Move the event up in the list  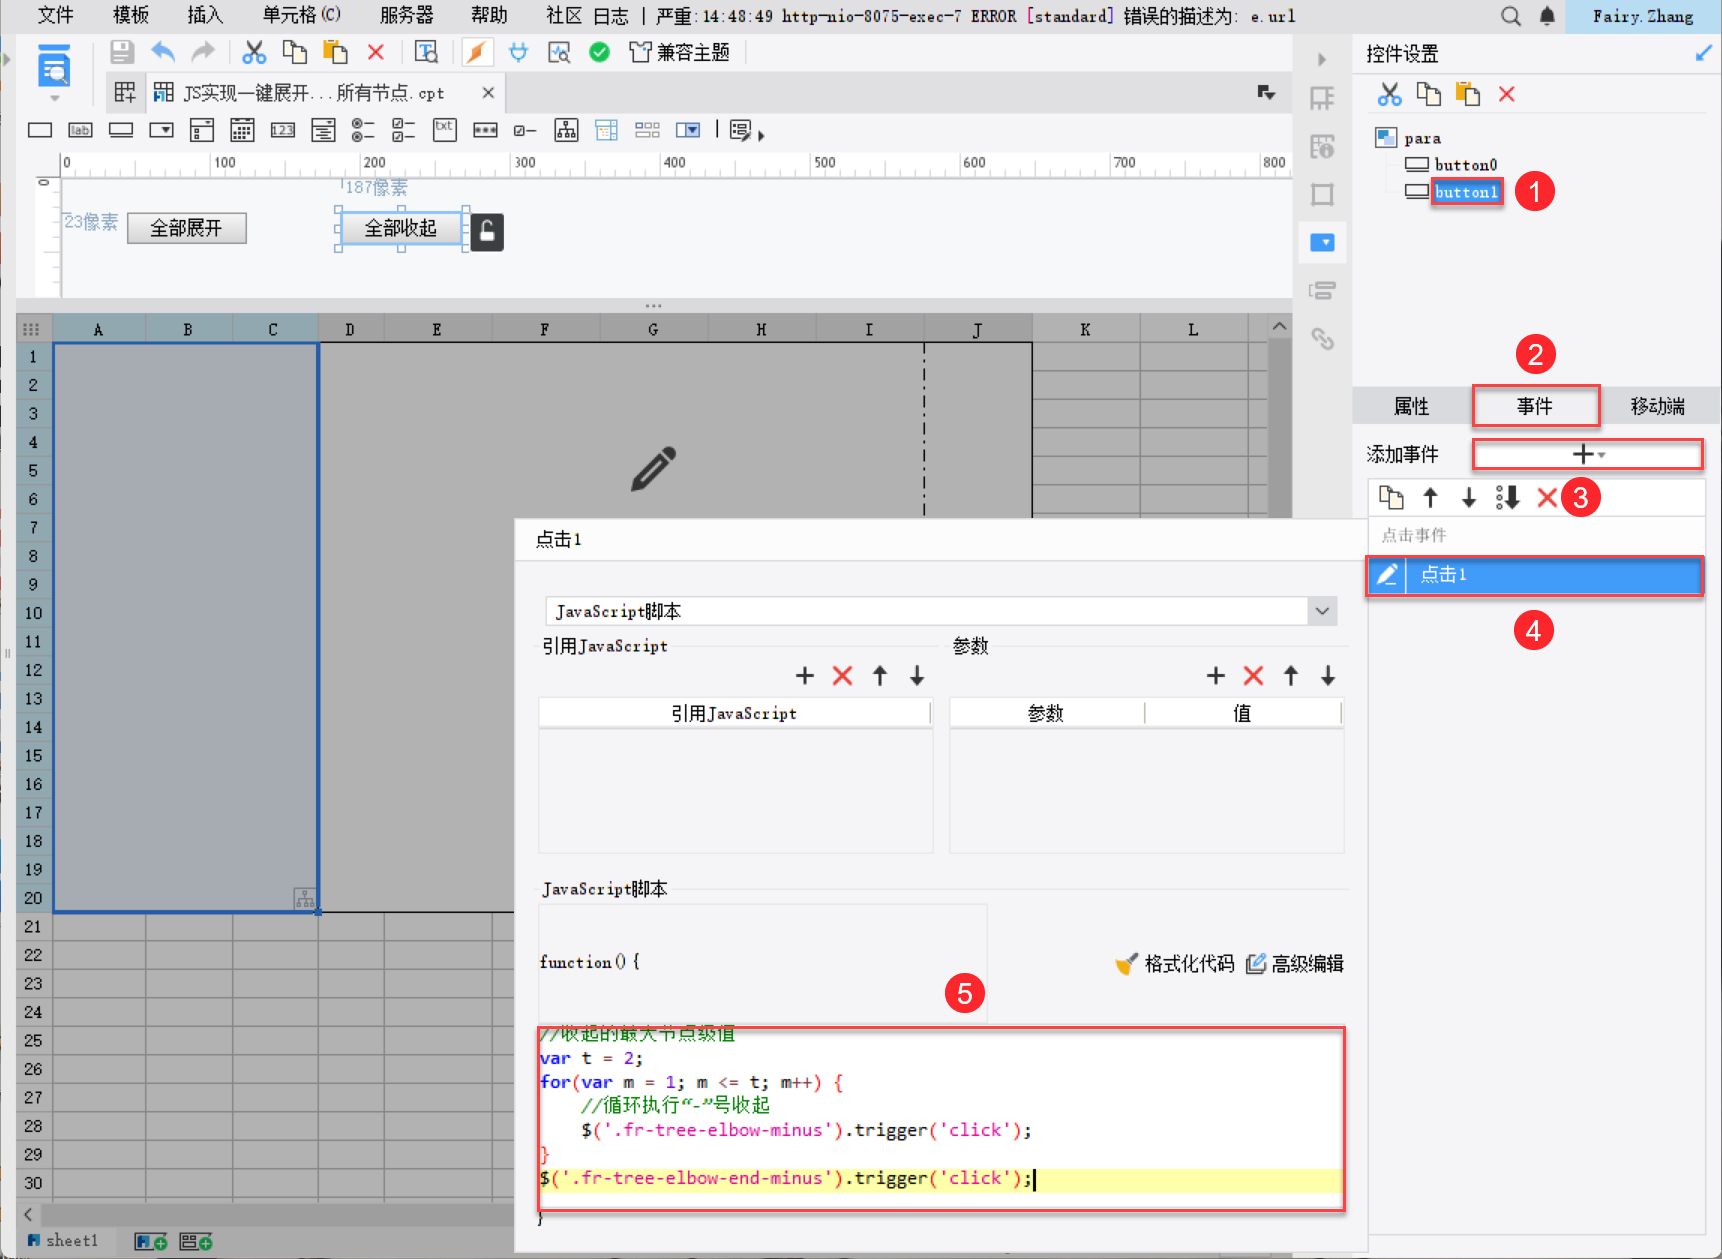click(1430, 497)
